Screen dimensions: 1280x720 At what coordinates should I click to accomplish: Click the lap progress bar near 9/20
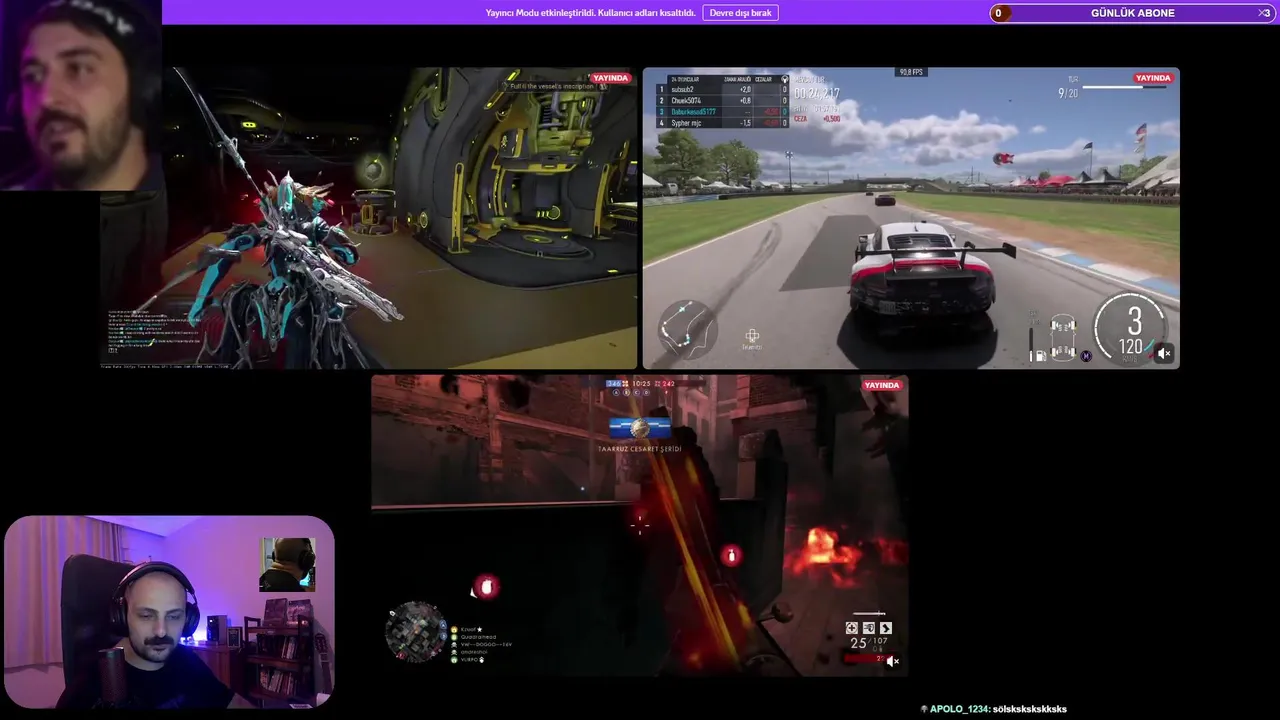click(x=1127, y=87)
